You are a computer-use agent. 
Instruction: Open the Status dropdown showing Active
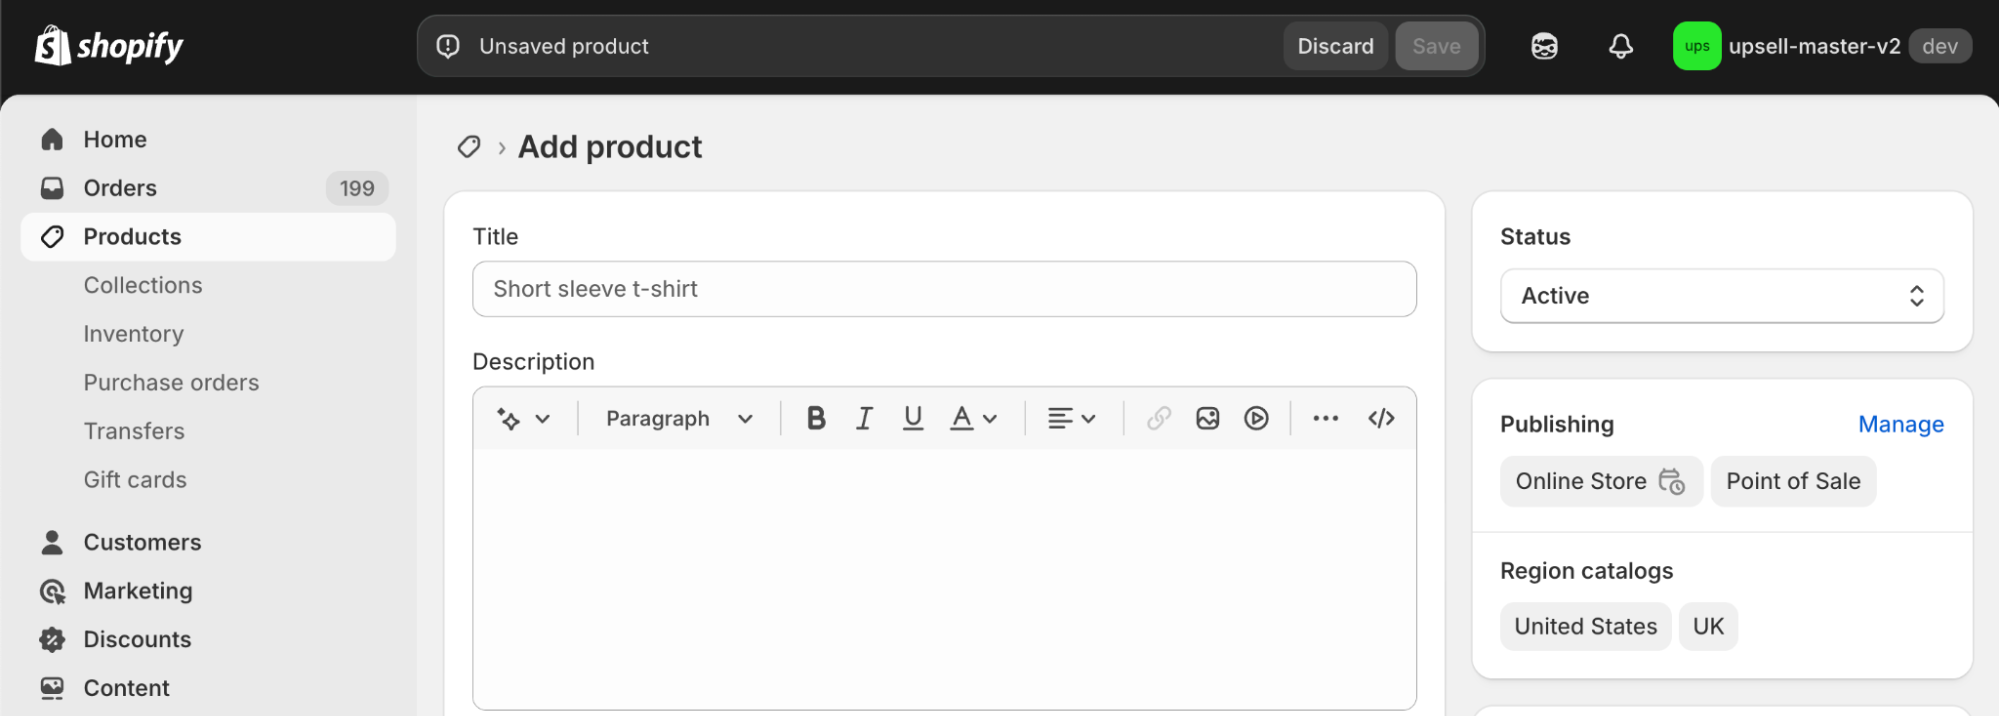1721,296
